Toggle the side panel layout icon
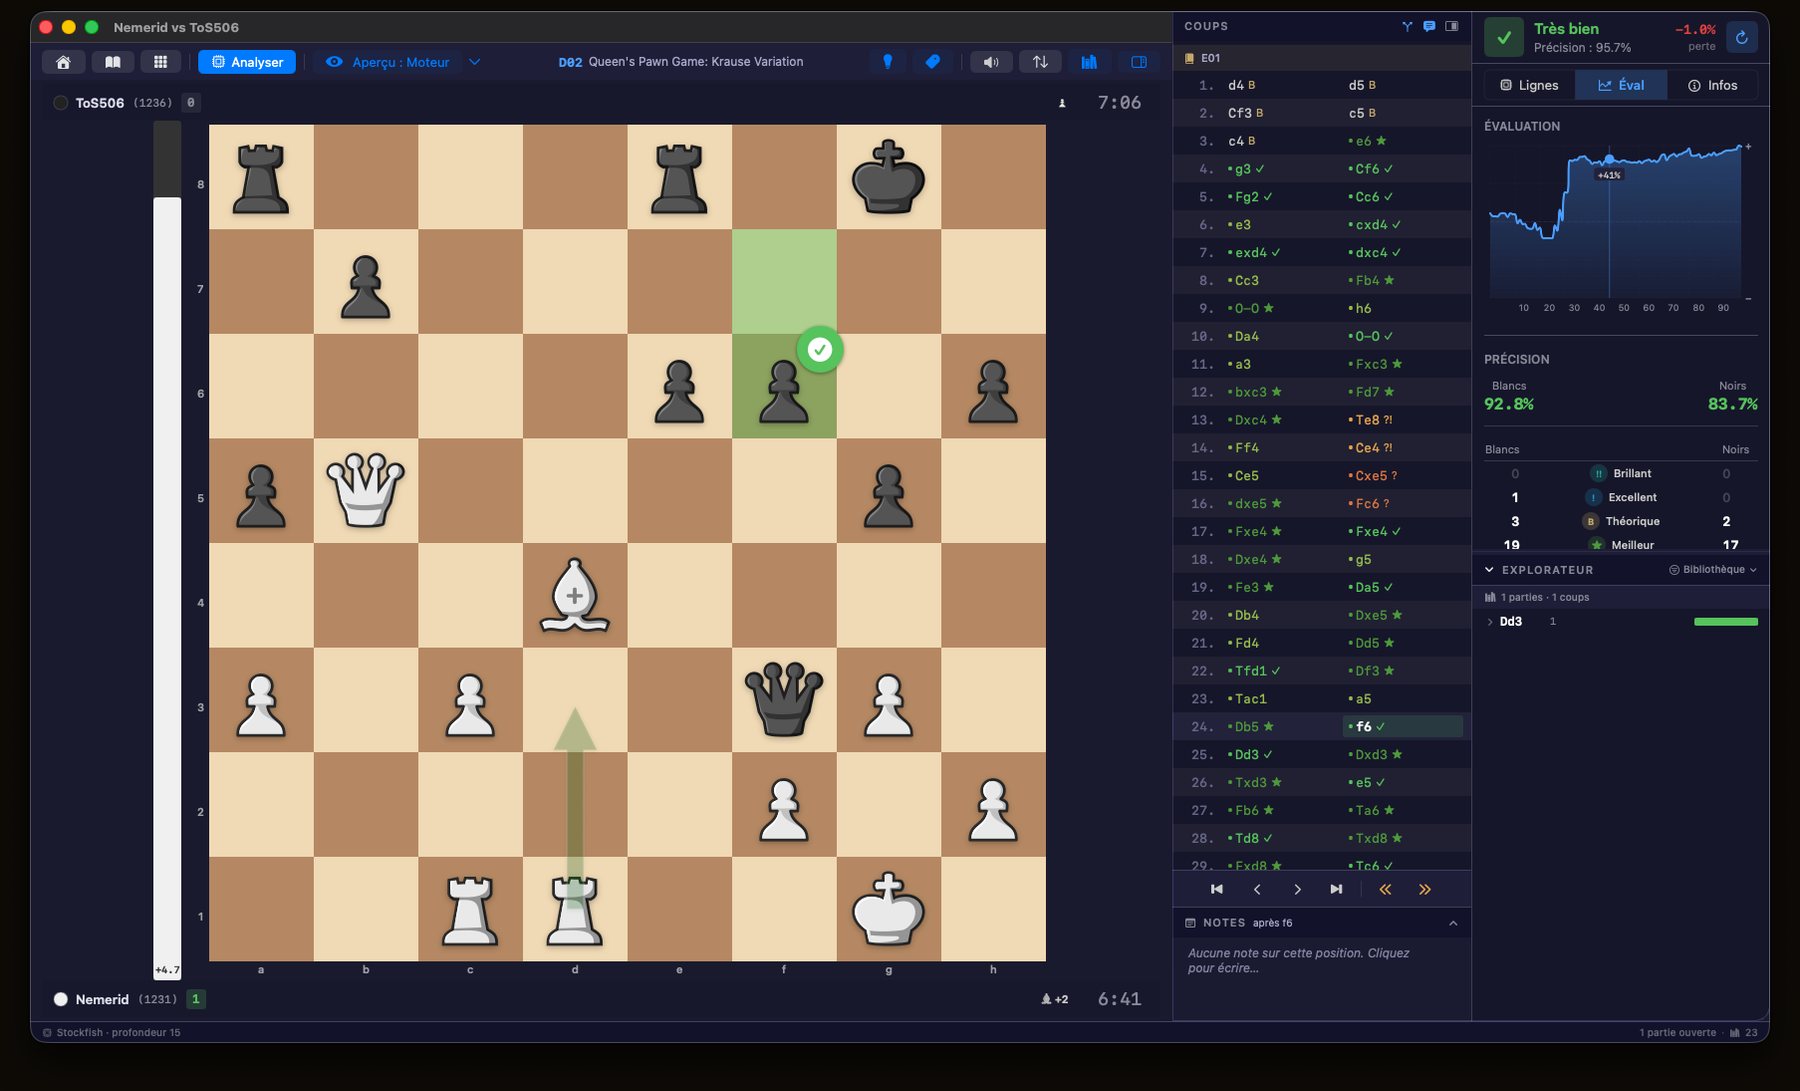Screen dimensions: 1800x1091 1138,62
